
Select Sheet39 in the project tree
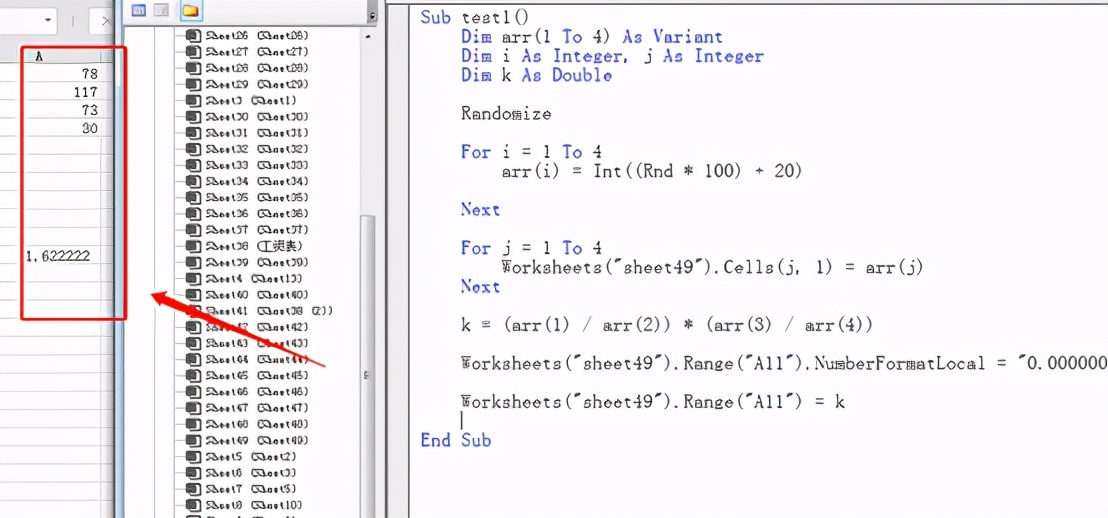pos(247,262)
